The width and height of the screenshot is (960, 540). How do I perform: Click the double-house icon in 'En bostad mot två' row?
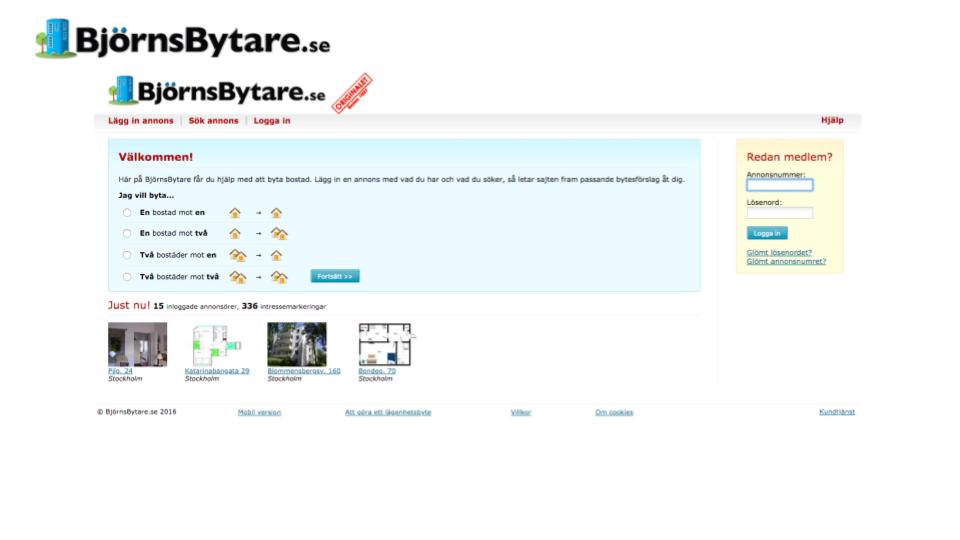[279, 233]
